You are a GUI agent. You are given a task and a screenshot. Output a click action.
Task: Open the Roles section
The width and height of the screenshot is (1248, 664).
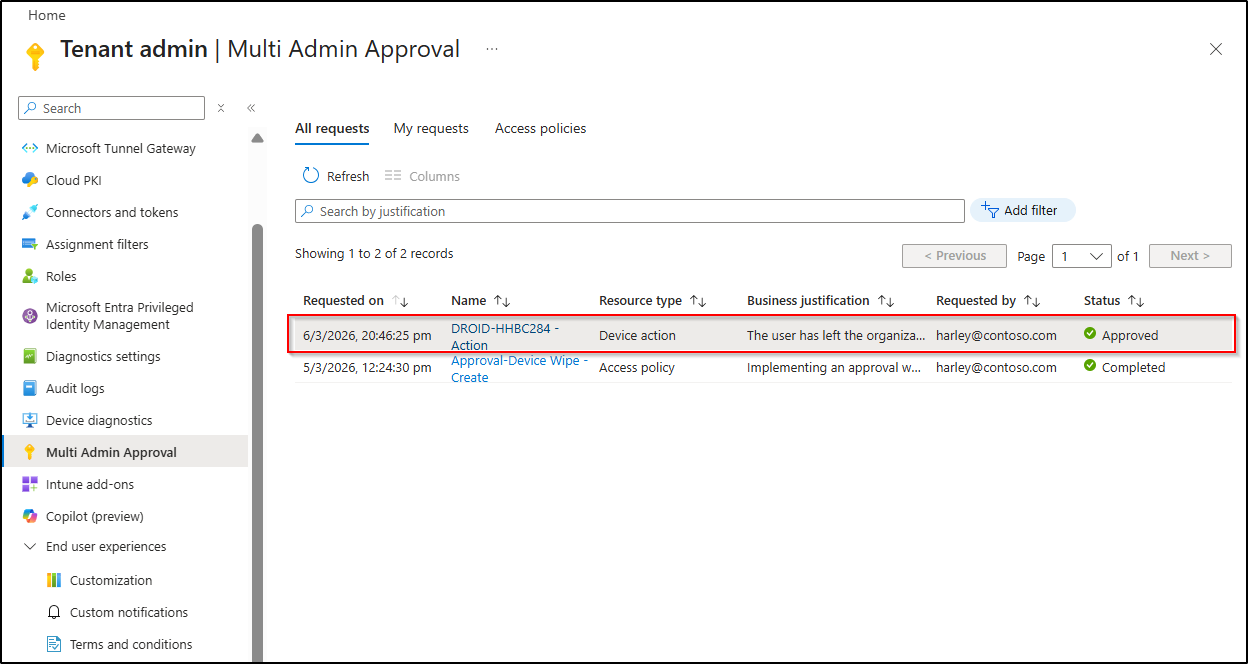click(x=60, y=276)
